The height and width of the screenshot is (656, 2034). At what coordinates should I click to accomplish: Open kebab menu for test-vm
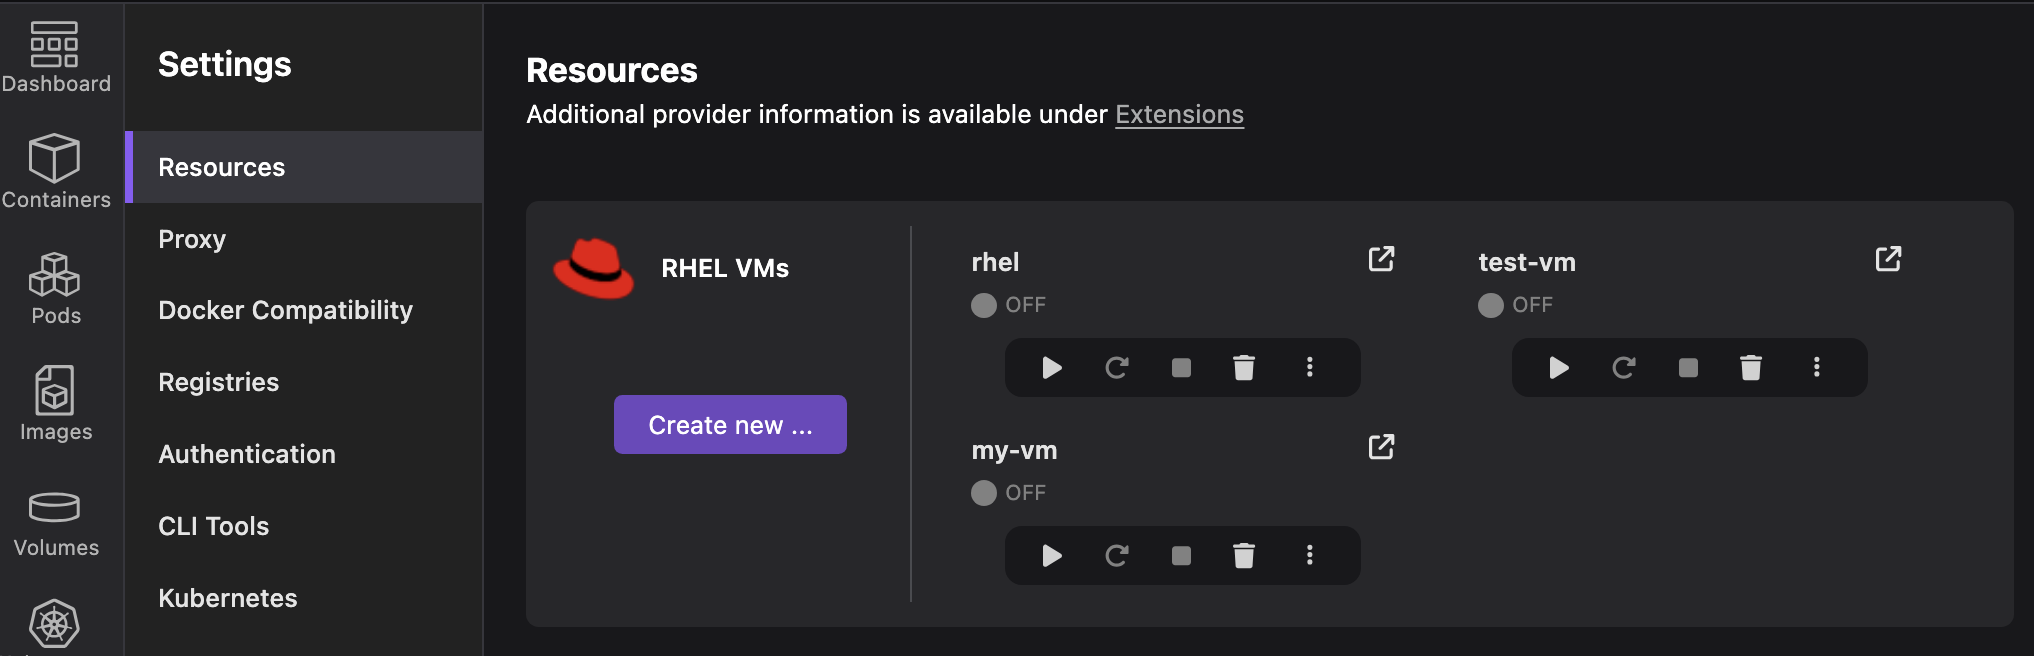(x=1816, y=368)
